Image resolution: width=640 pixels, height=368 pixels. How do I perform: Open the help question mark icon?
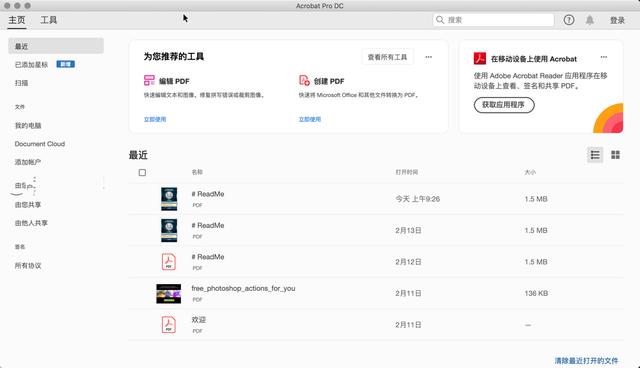coord(569,20)
